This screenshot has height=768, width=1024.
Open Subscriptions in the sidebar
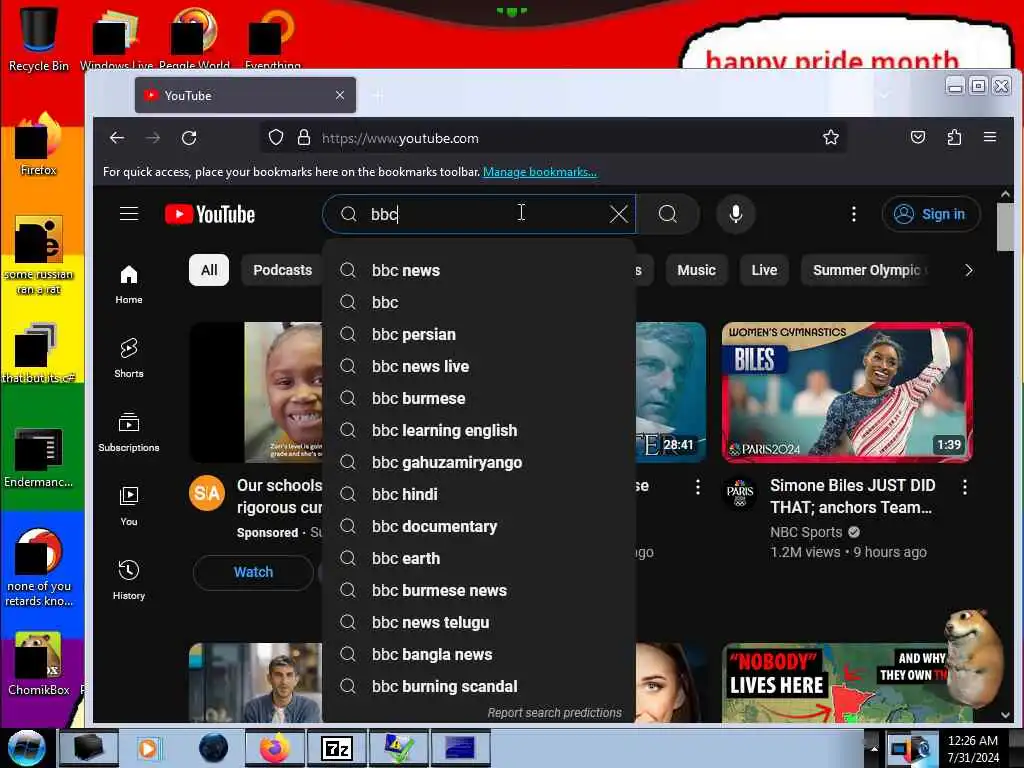[129, 432]
